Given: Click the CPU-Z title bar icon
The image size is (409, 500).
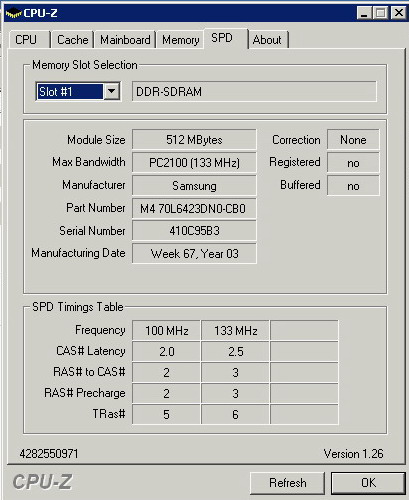Looking at the screenshot, I should point(14,13).
